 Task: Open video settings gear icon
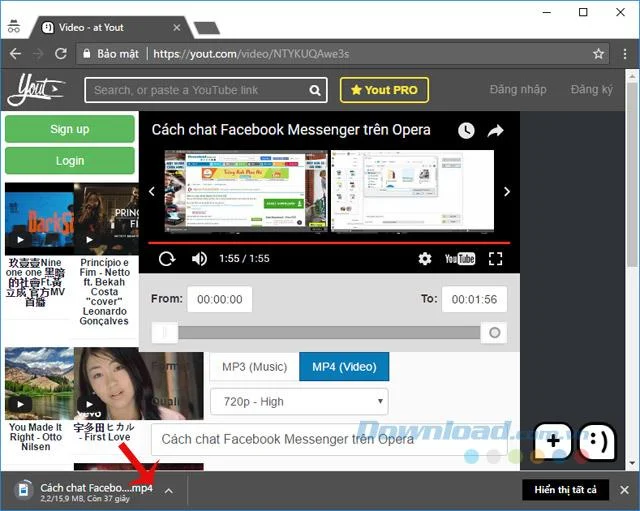425,258
